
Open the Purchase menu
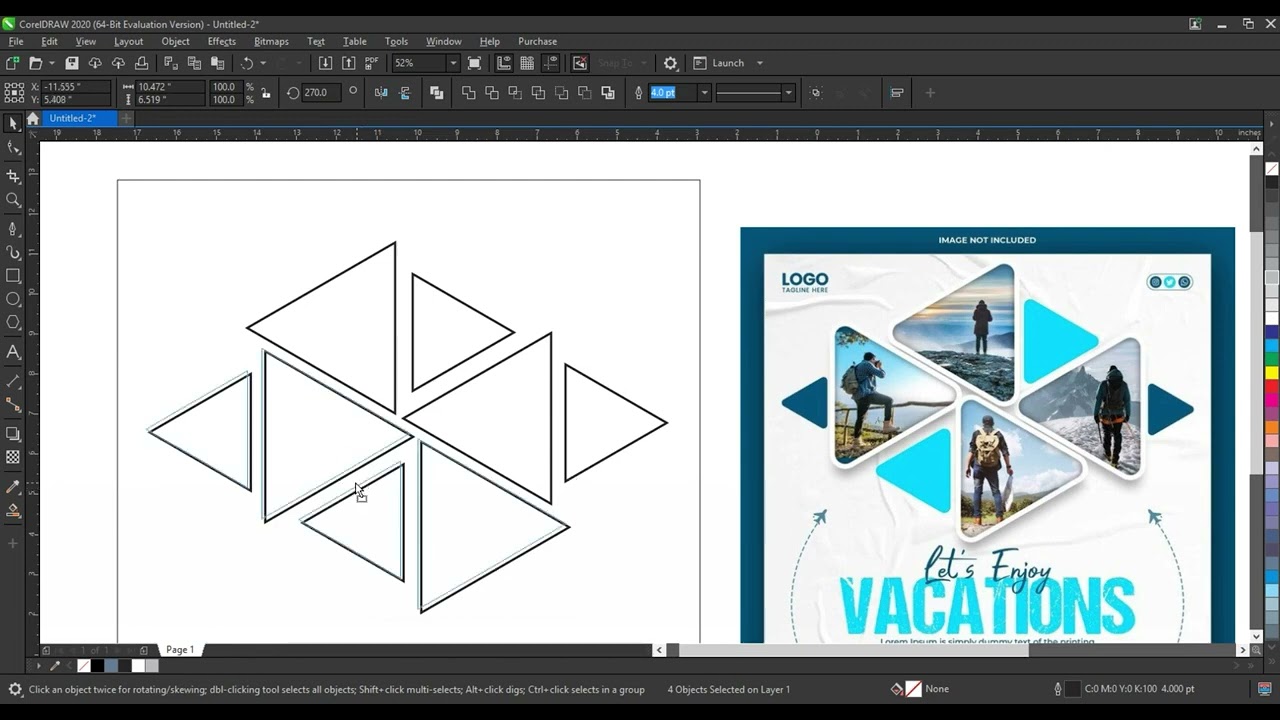pos(537,41)
